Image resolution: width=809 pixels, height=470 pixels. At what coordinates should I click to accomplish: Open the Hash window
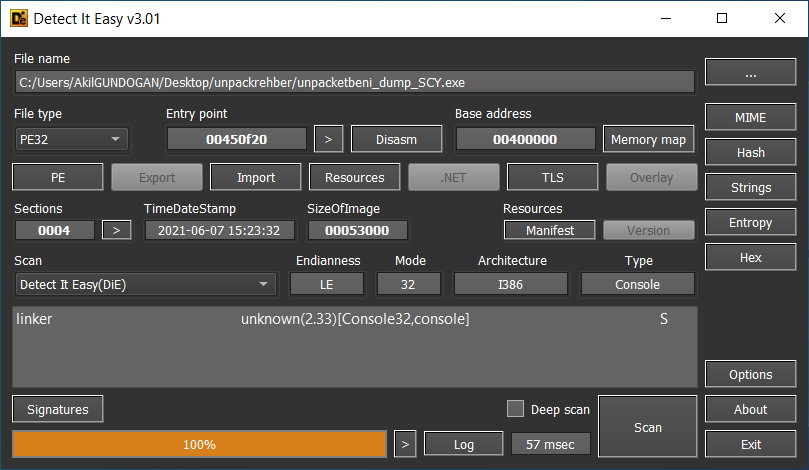click(750, 152)
